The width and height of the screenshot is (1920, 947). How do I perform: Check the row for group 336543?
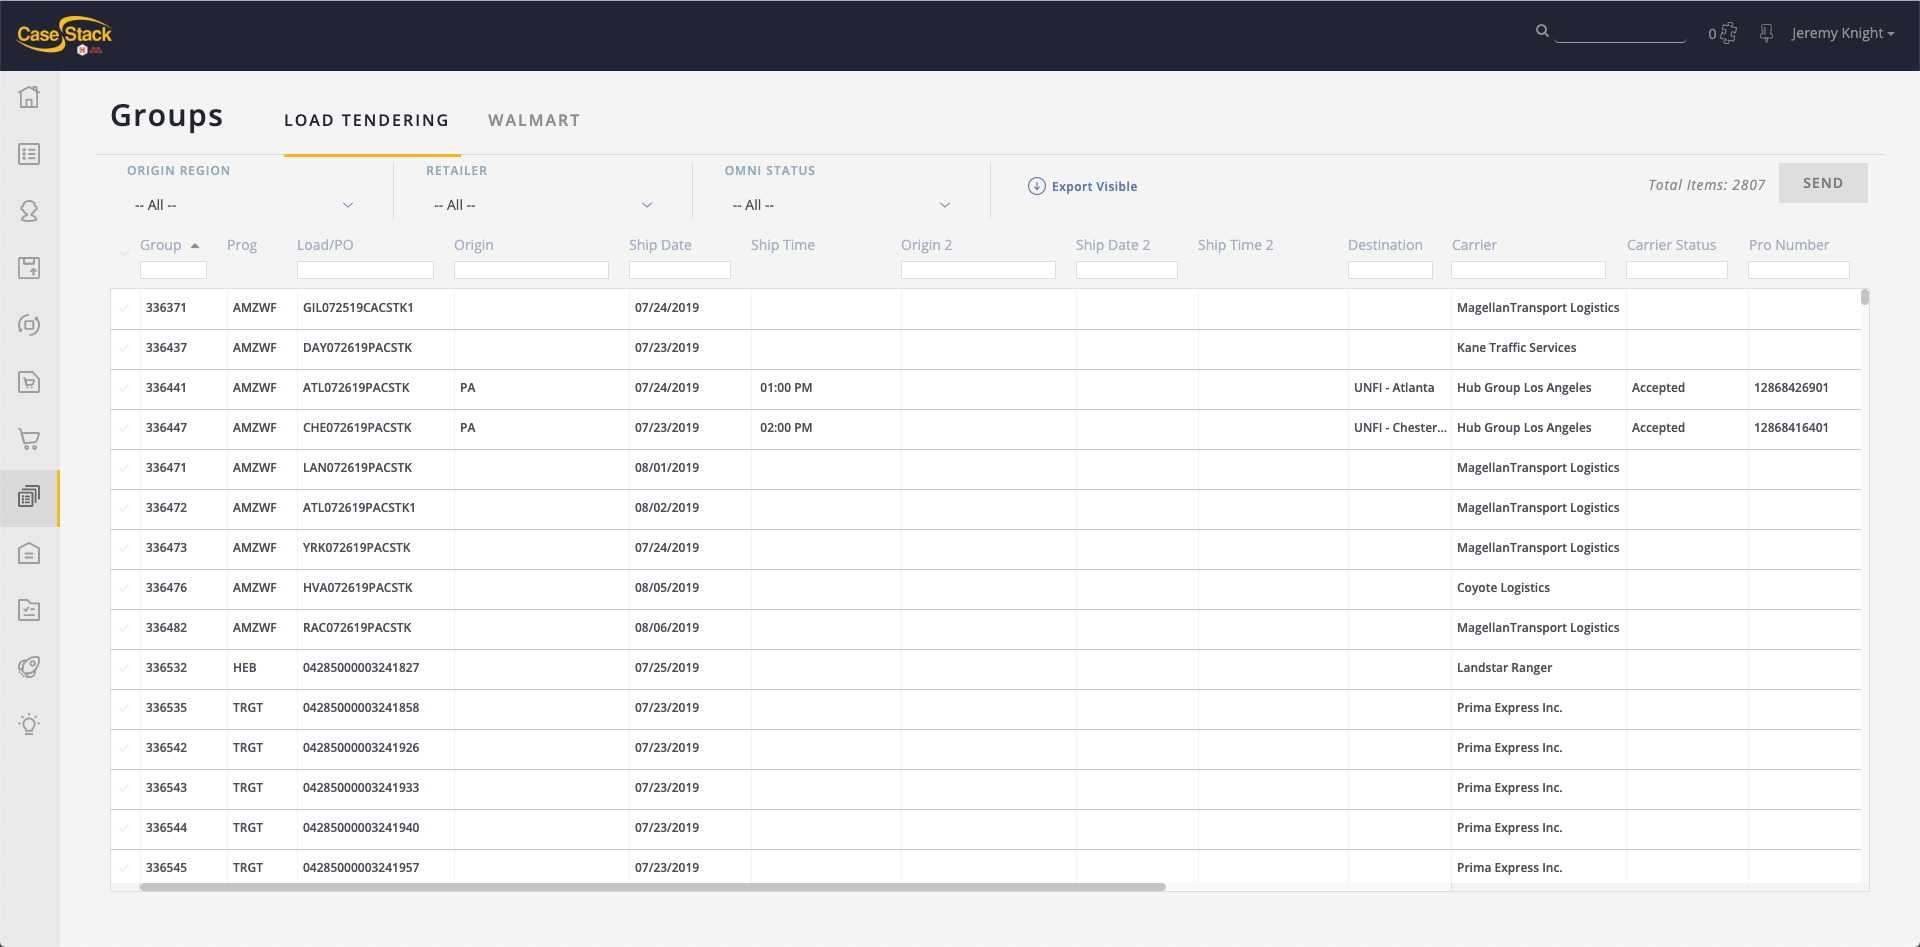(124, 788)
